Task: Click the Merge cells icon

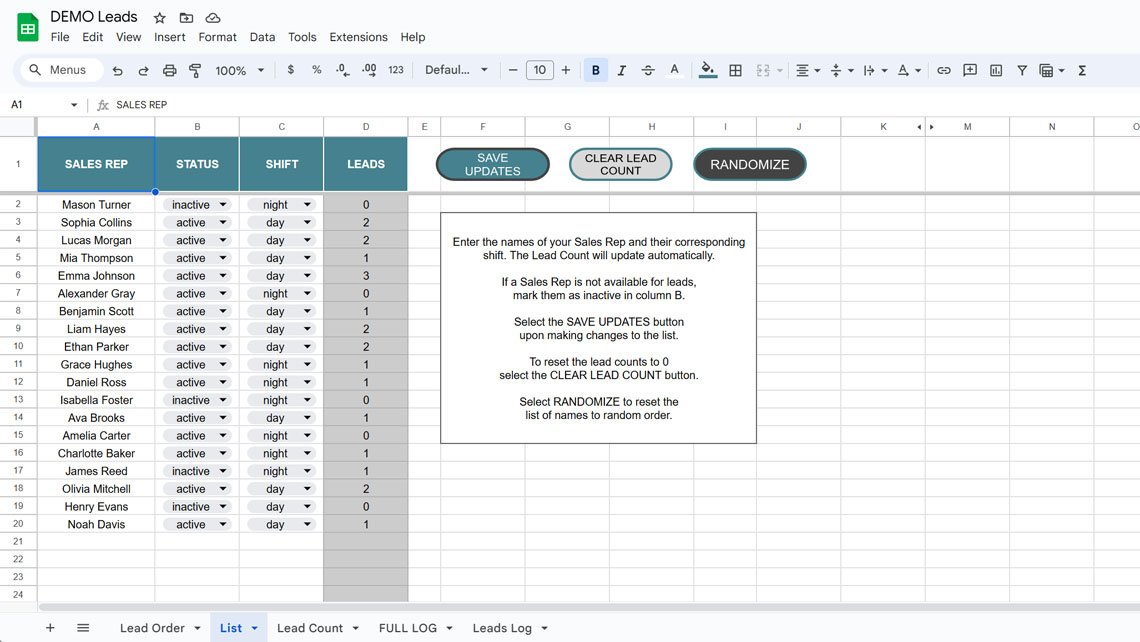Action: (763, 71)
